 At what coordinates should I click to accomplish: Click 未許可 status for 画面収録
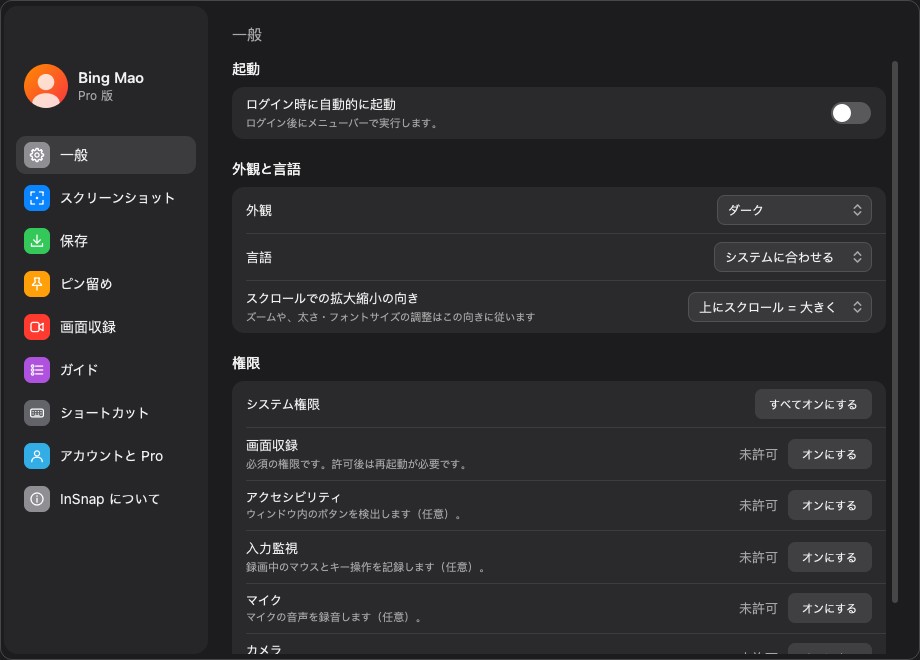(x=758, y=454)
